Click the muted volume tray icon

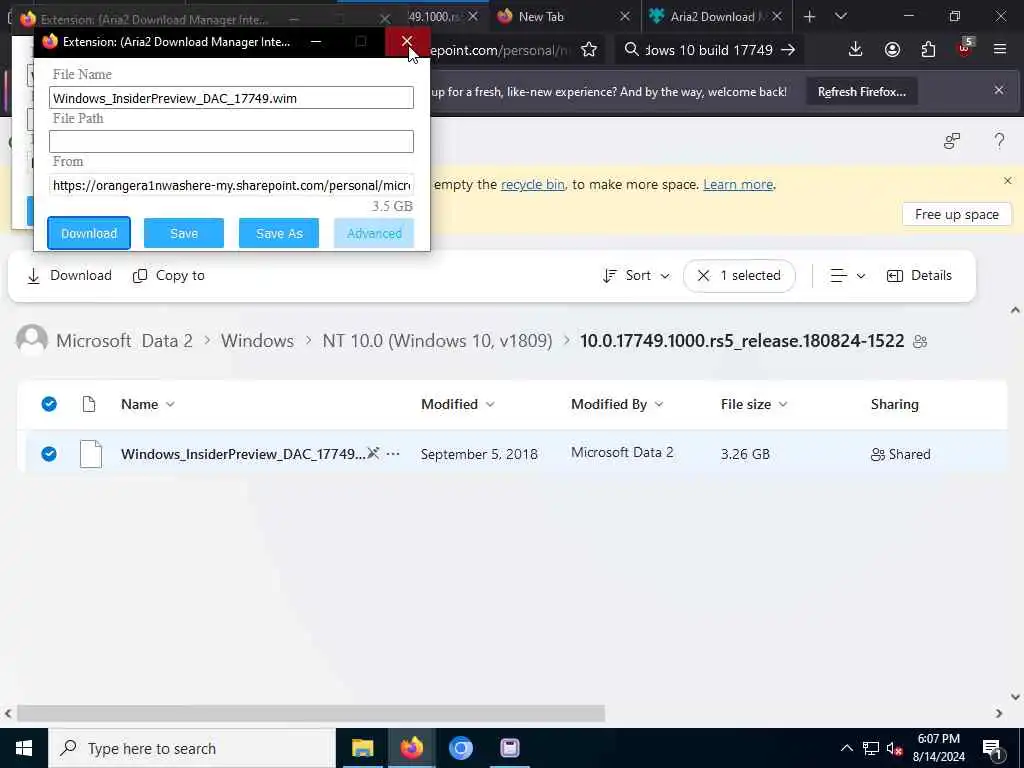[894, 749]
